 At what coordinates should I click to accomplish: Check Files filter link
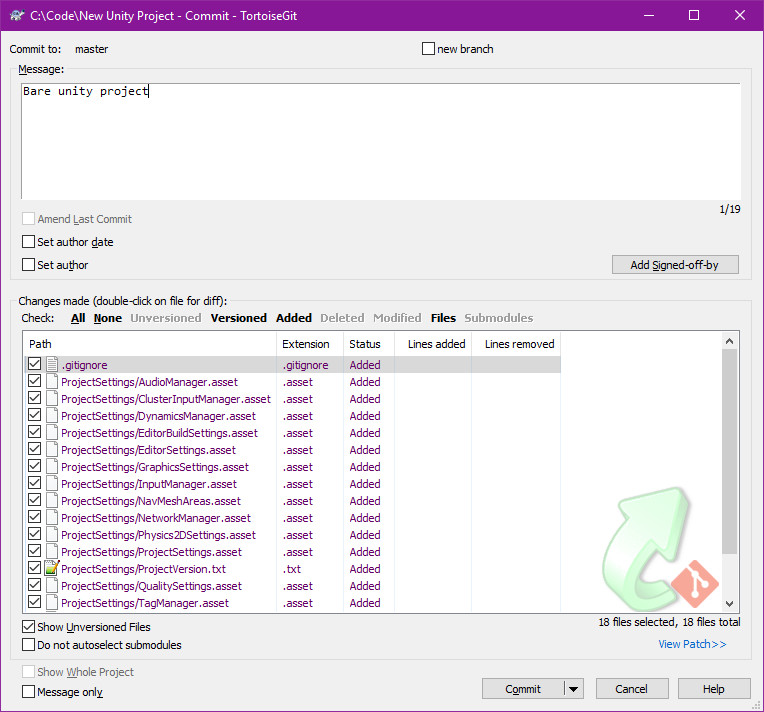443,318
